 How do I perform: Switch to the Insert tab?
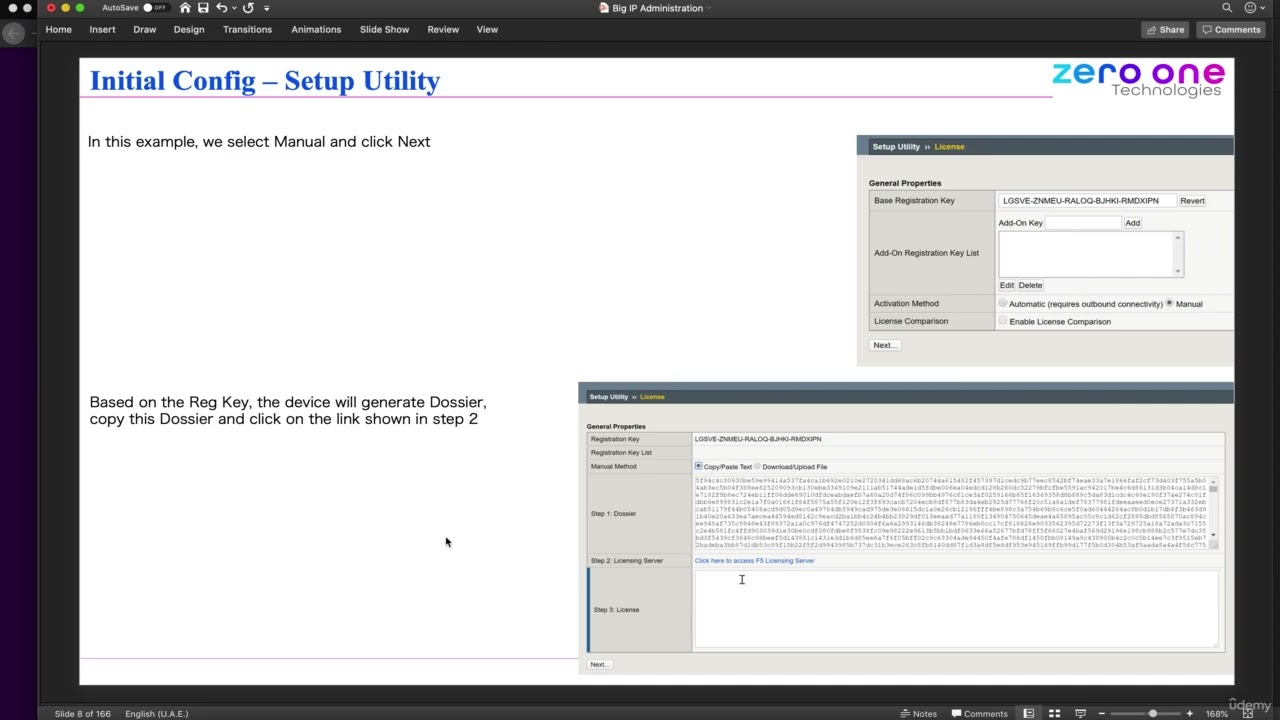click(x=102, y=30)
